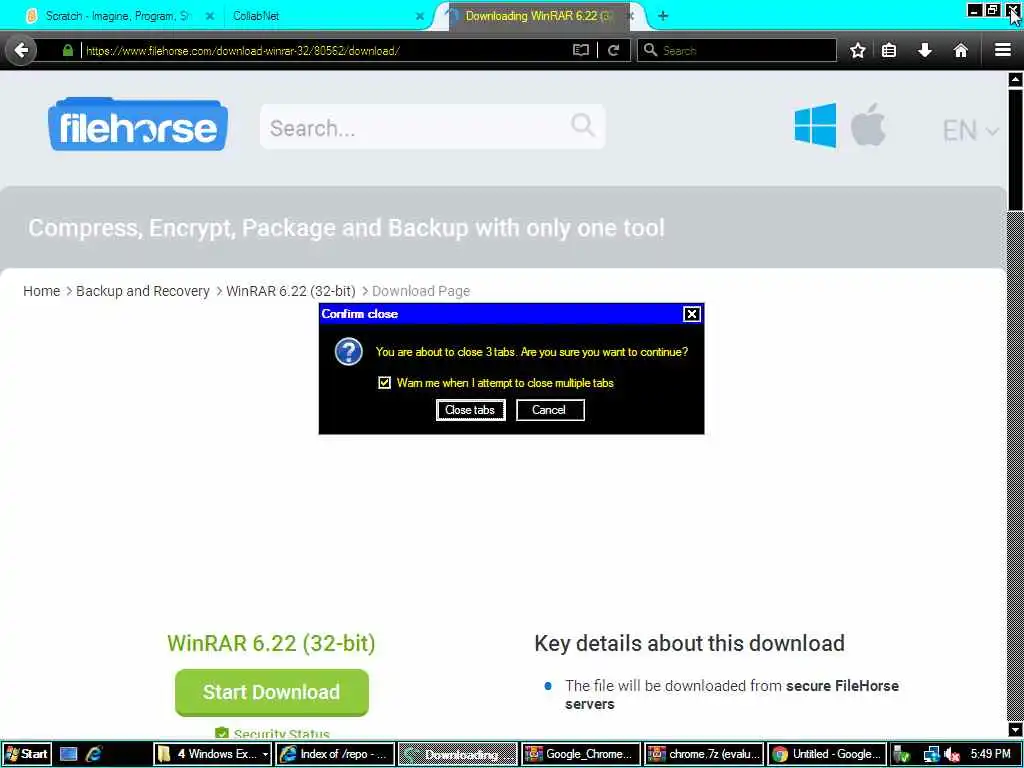Click the Downloading taskbar button
1024x768 pixels.
pyautogui.click(x=458, y=754)
